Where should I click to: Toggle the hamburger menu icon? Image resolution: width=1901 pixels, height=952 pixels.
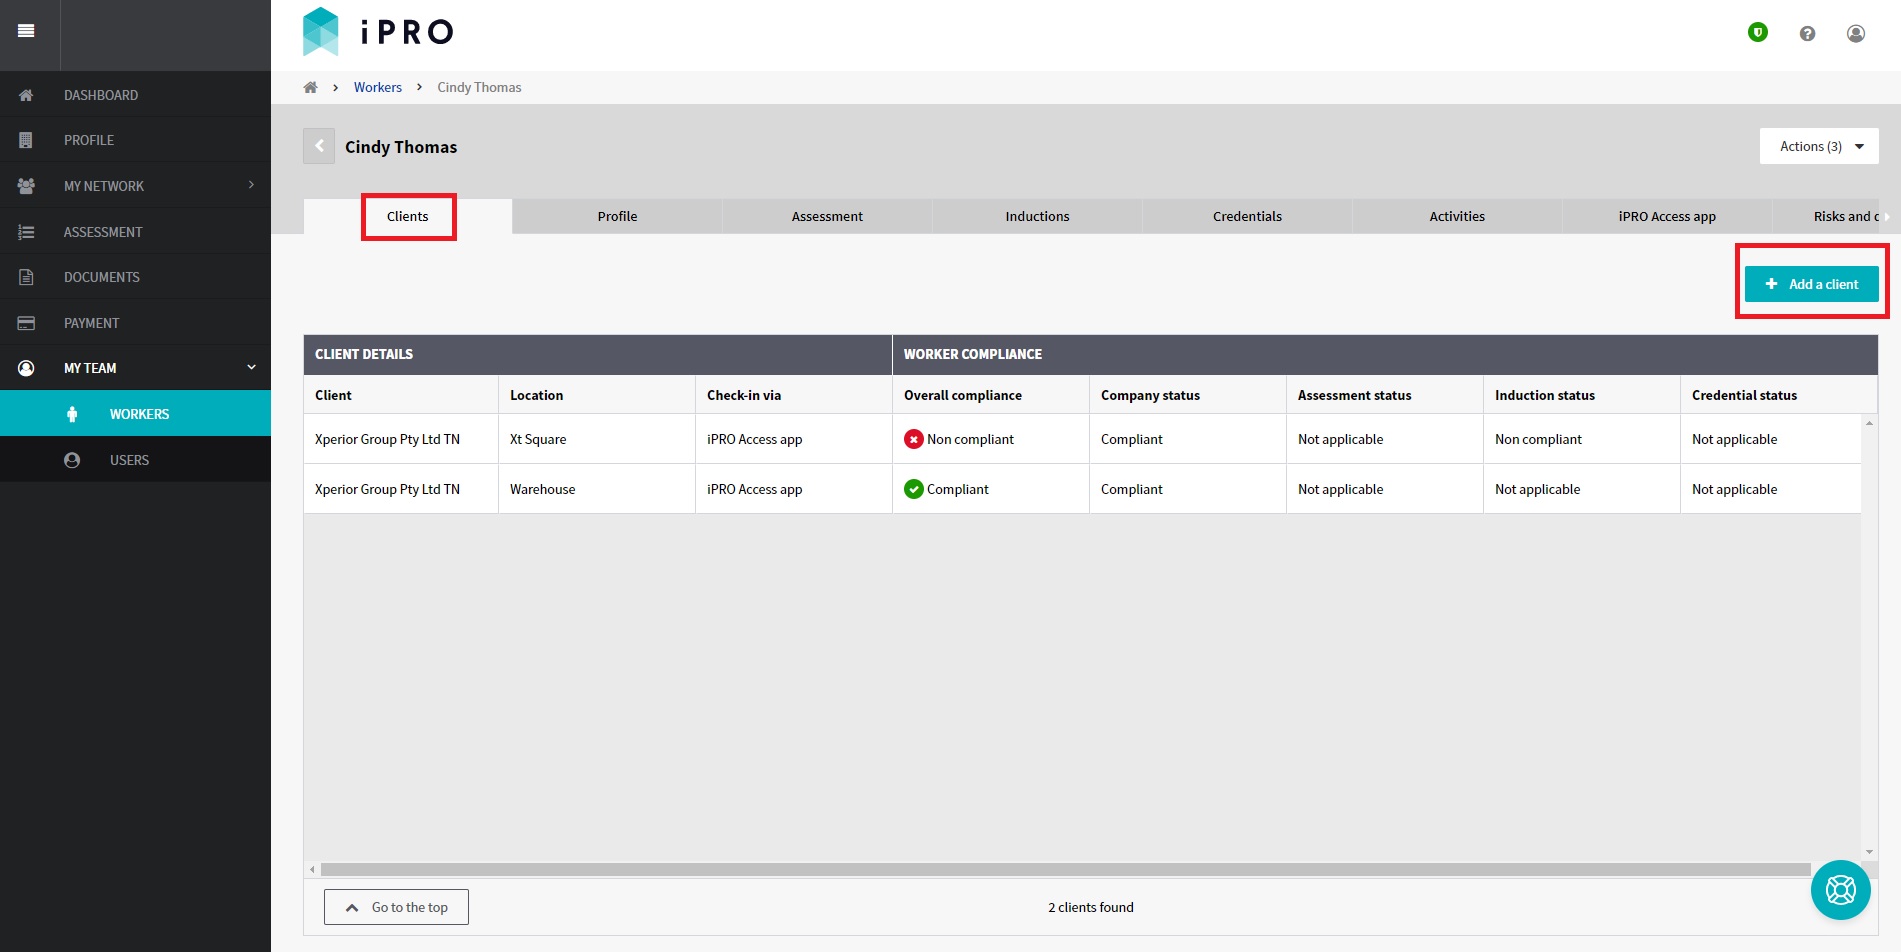27,31
